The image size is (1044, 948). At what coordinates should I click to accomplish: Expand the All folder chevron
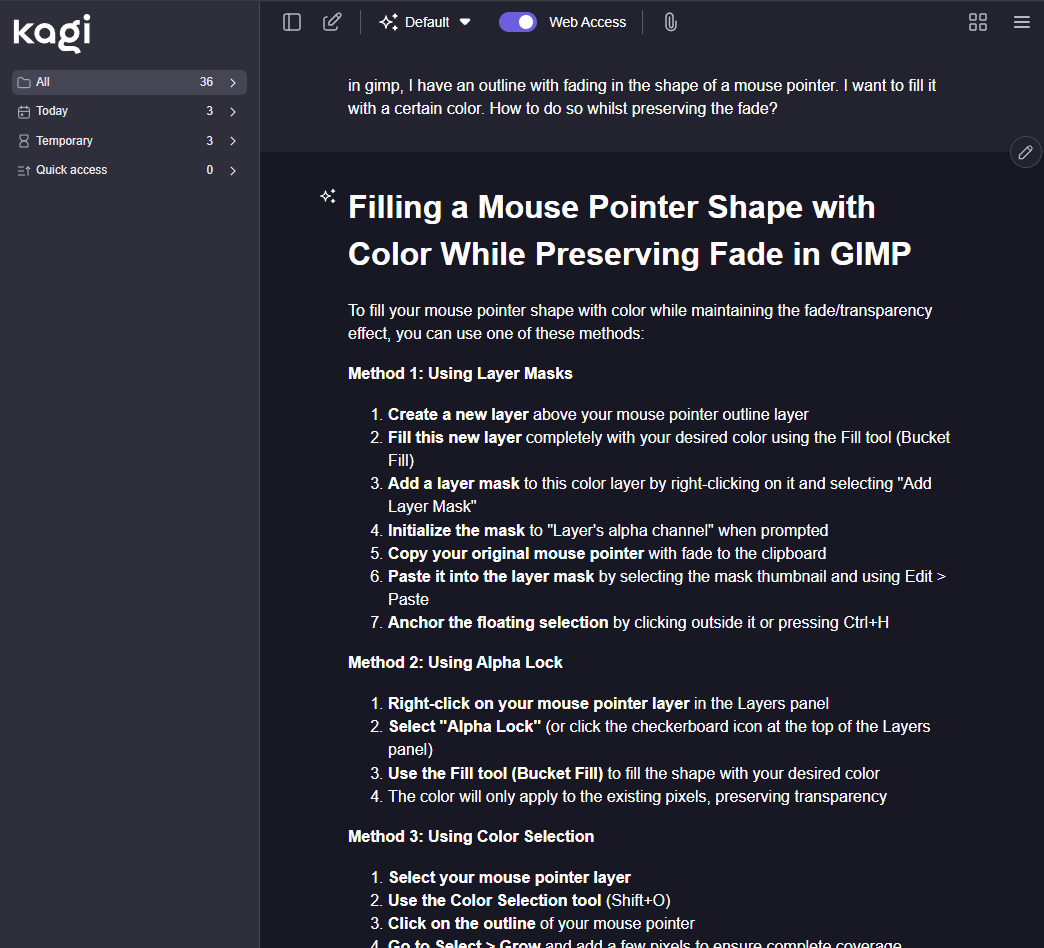[233, 82]
